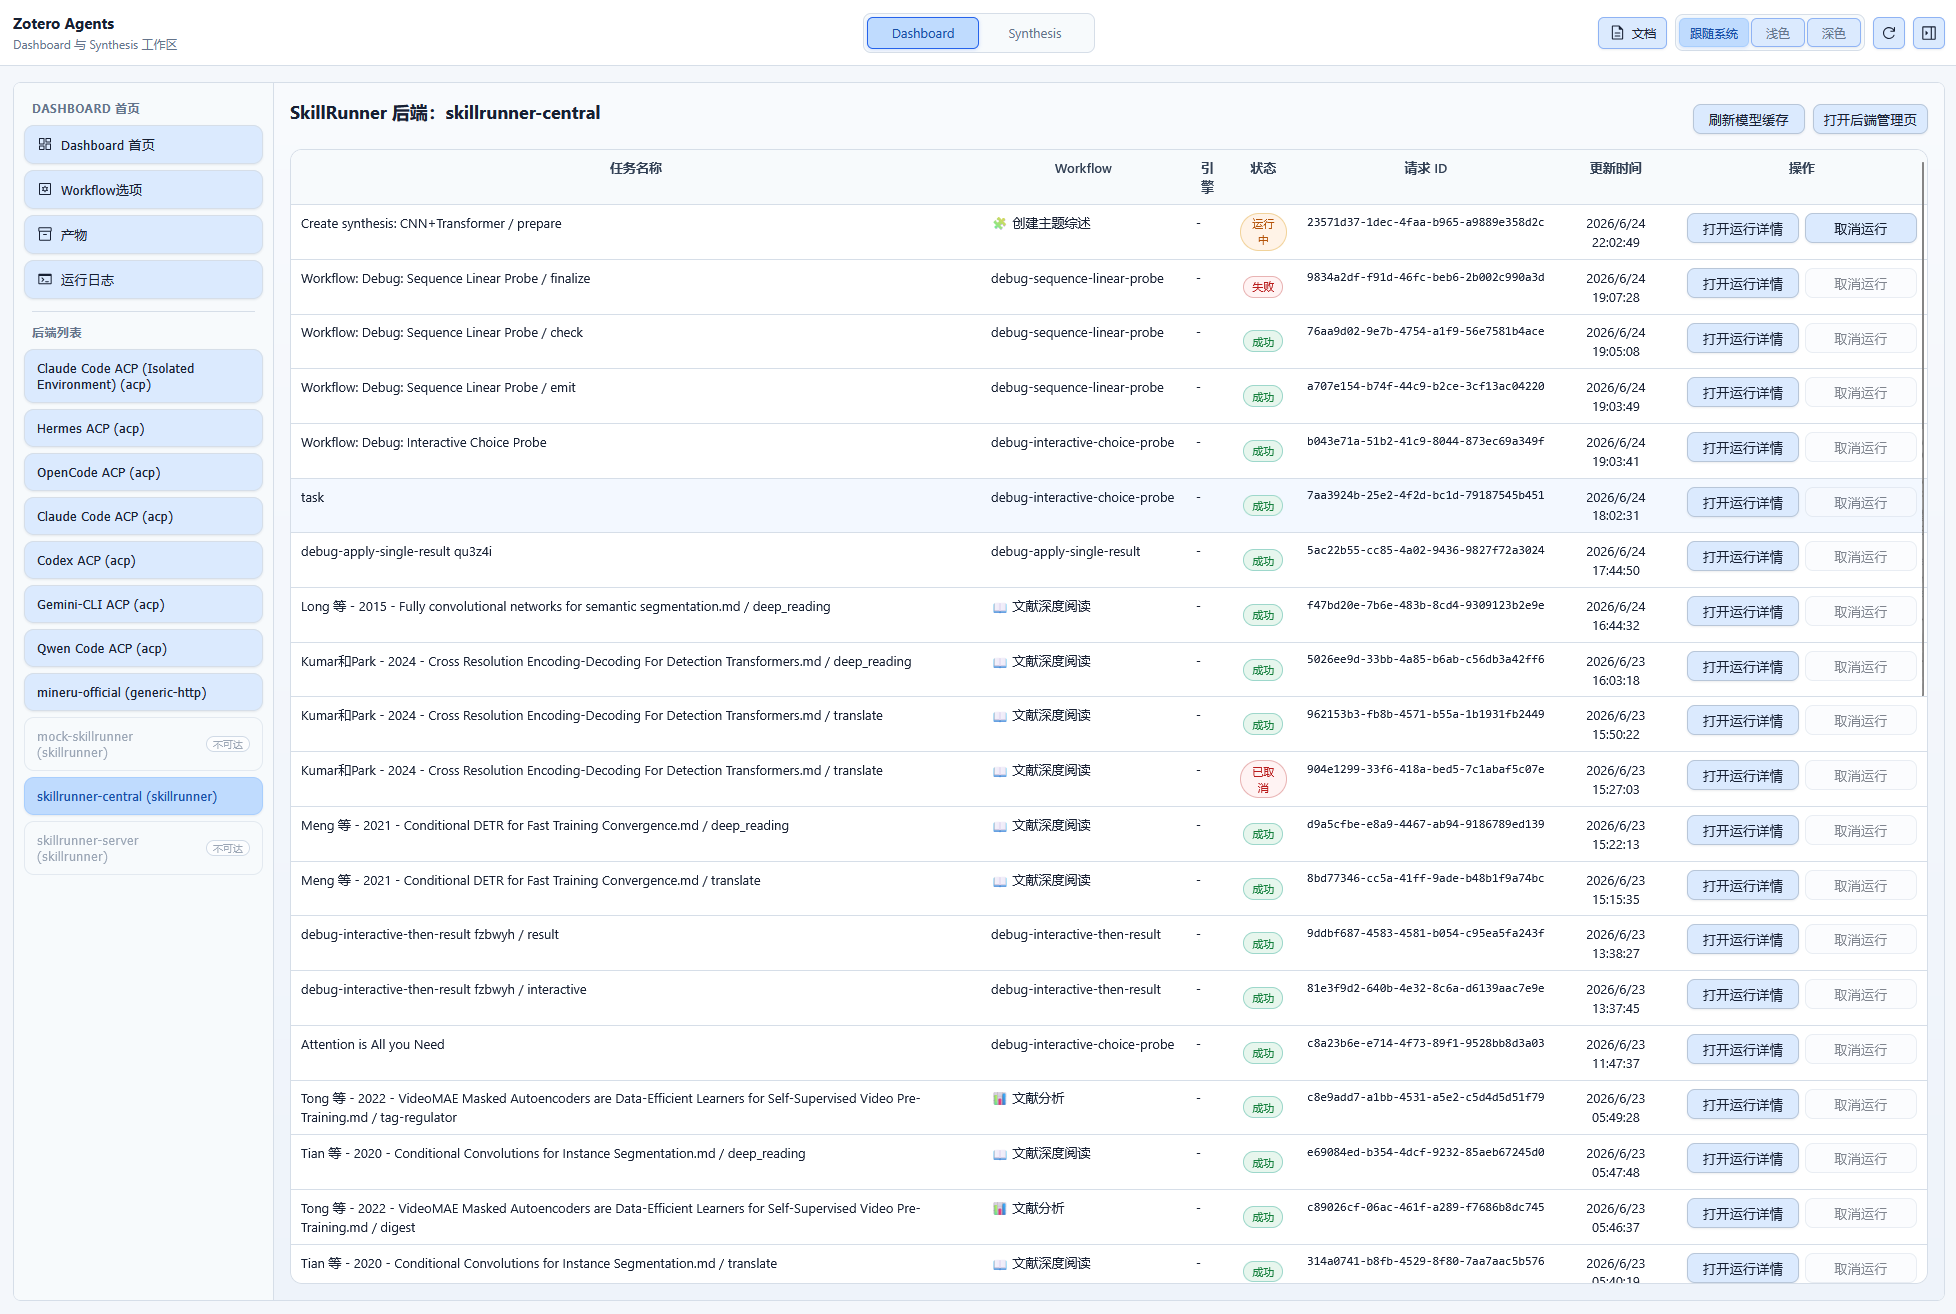Select skillrunner-central backend
The image size is (1956, 1314).
point(143,796)
